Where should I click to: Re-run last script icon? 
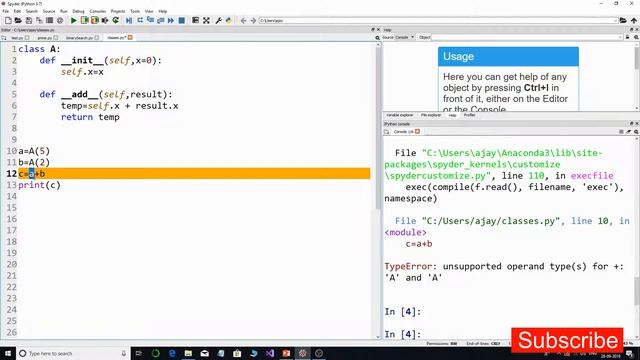(116, 20)
